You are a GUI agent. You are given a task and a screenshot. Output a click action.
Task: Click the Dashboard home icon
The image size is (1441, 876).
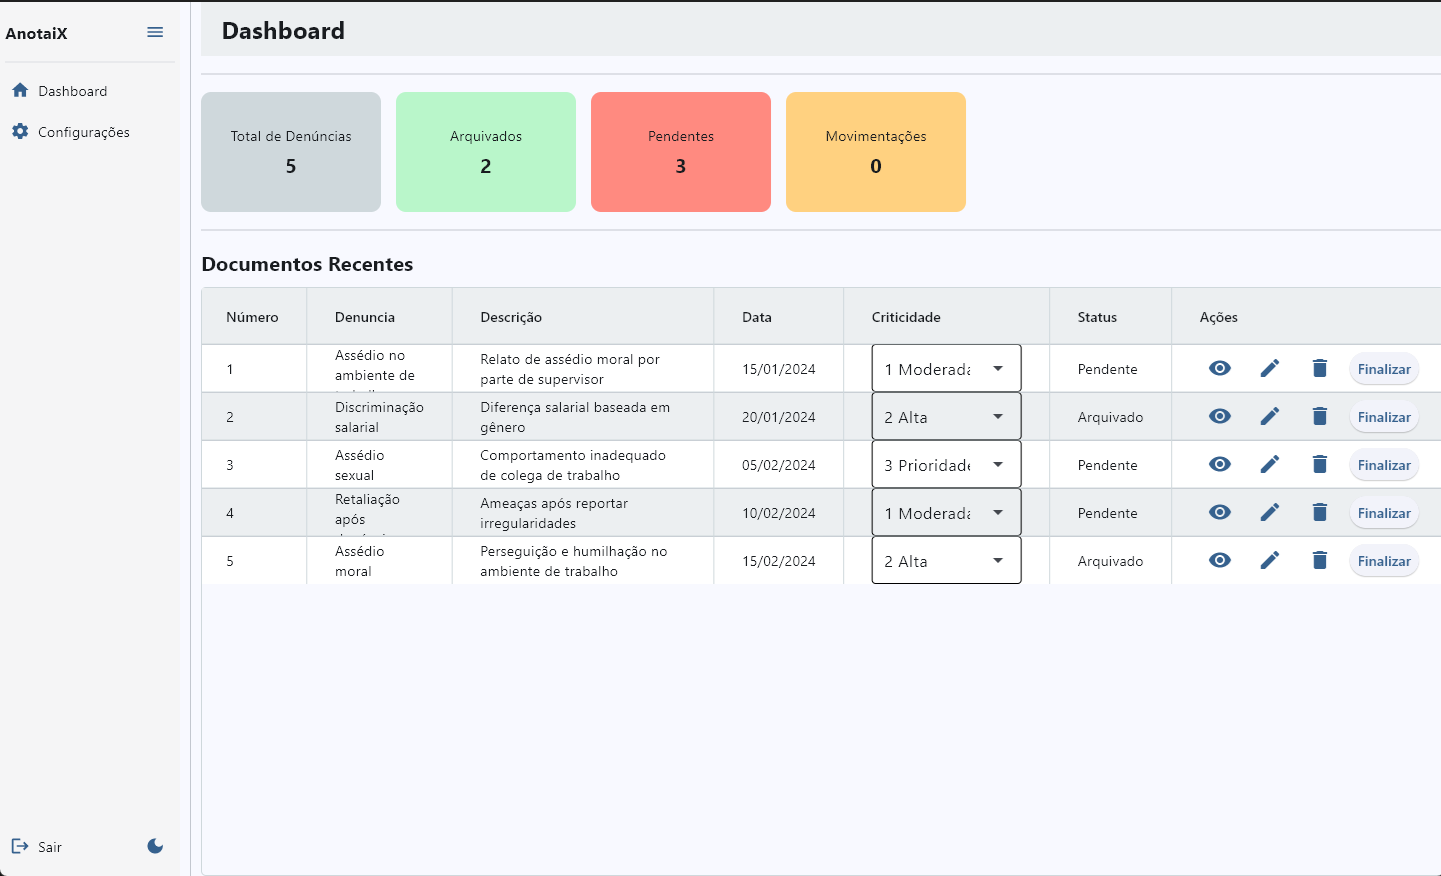[20, 90]
